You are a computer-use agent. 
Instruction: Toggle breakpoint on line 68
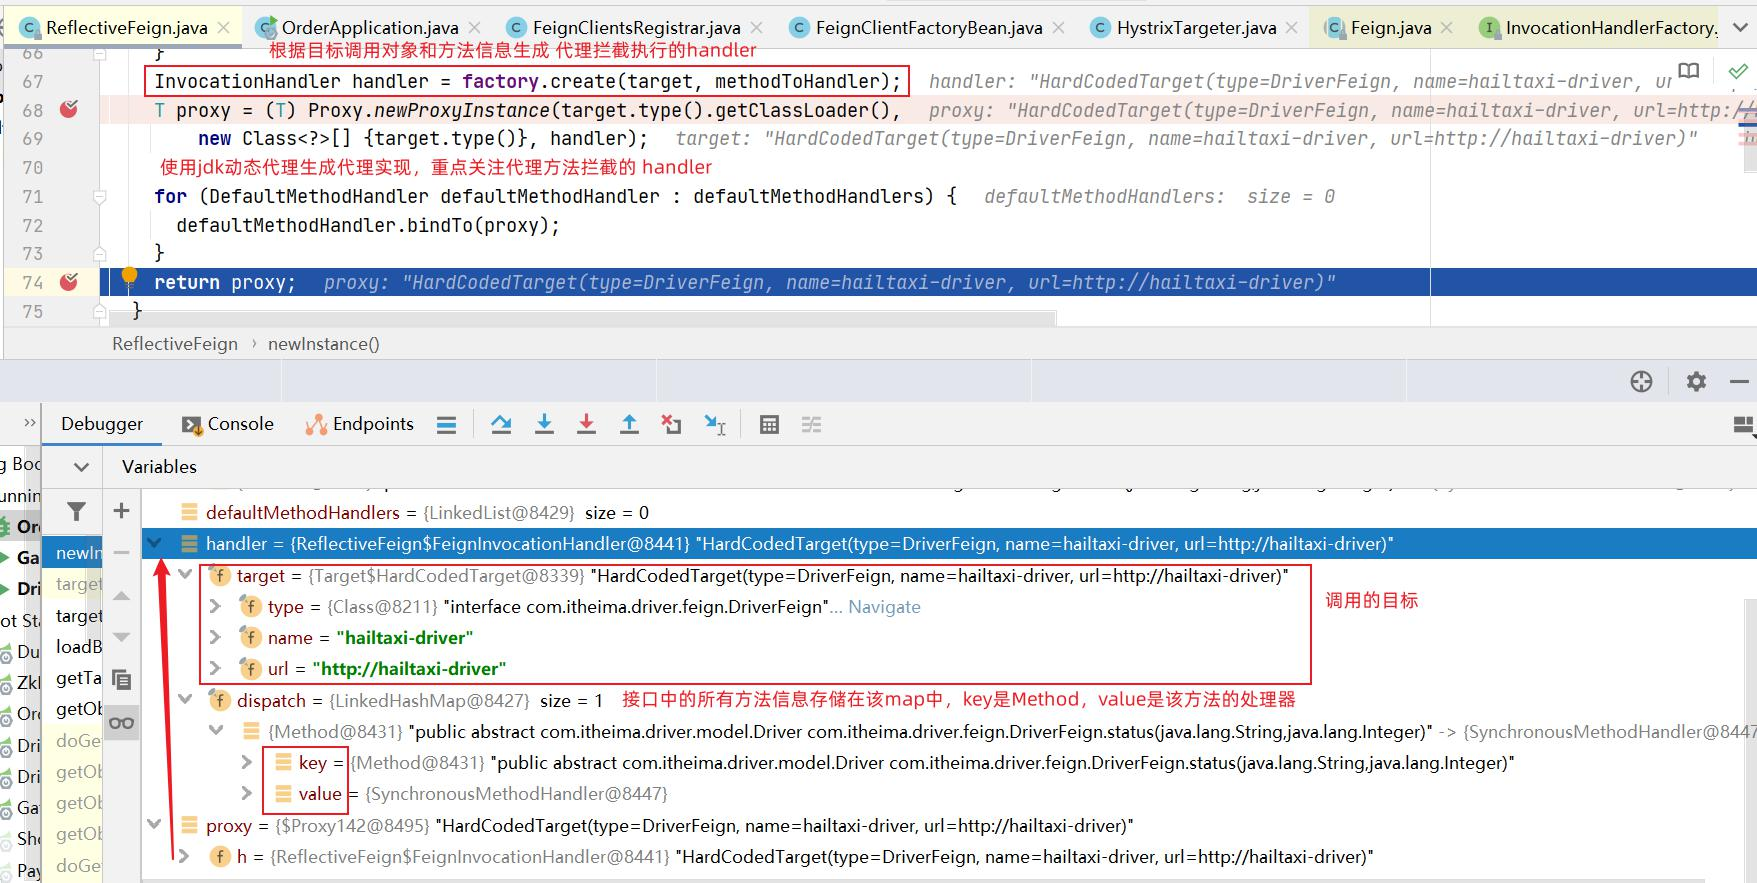click(x=69, y=109)
